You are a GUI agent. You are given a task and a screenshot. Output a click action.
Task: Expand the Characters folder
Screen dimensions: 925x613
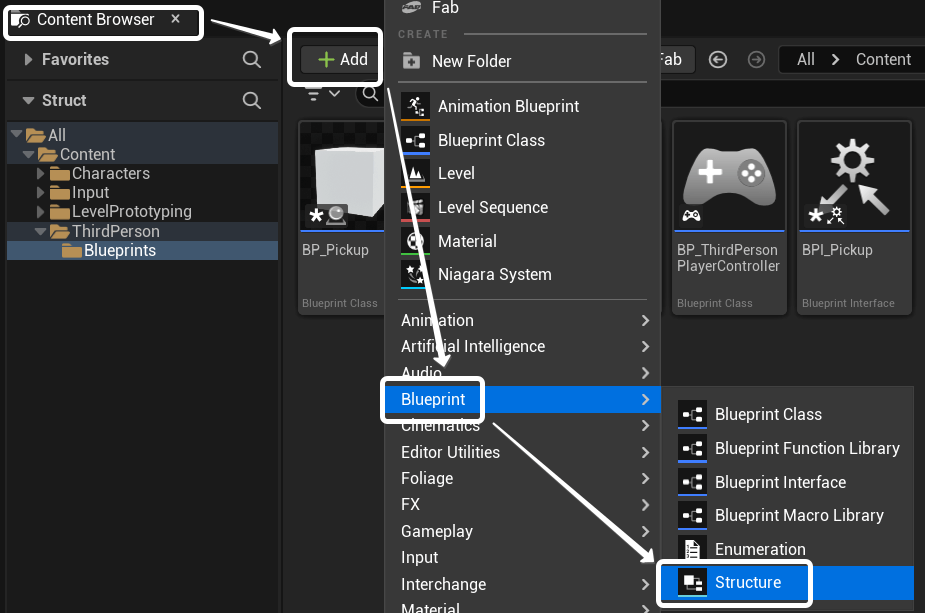(41, 173)
